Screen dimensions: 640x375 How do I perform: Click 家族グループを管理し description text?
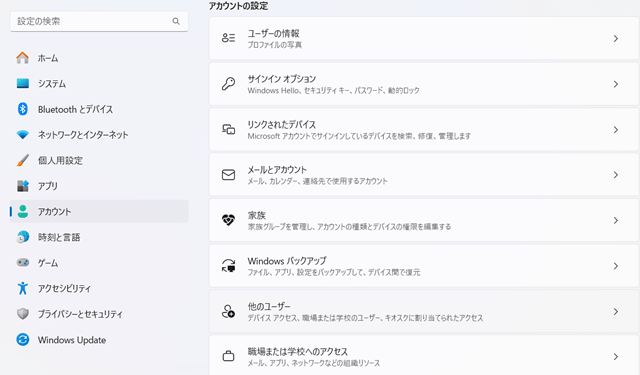coord(349,226)
